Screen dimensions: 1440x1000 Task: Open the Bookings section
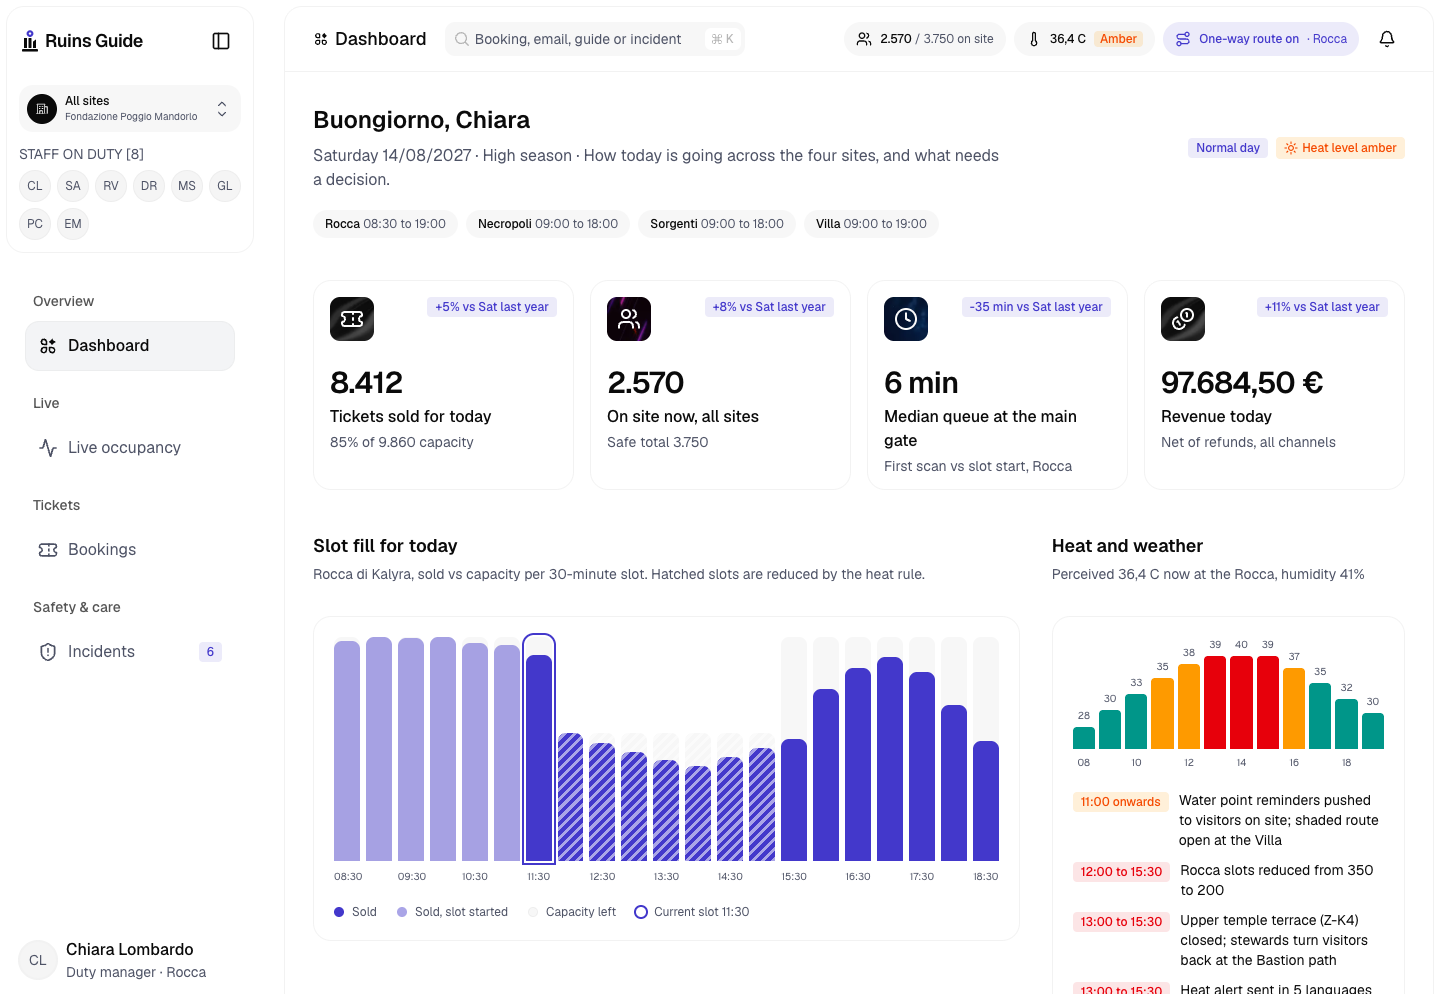pos(130,550)
